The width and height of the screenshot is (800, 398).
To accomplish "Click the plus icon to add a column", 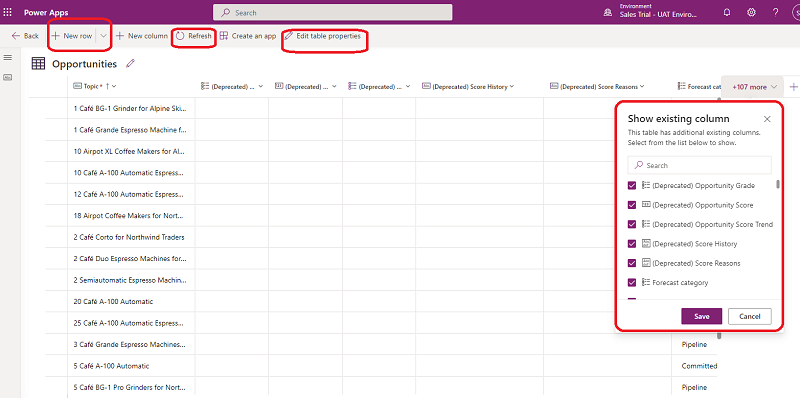I will pyautogui.click(x=793, y=87).
